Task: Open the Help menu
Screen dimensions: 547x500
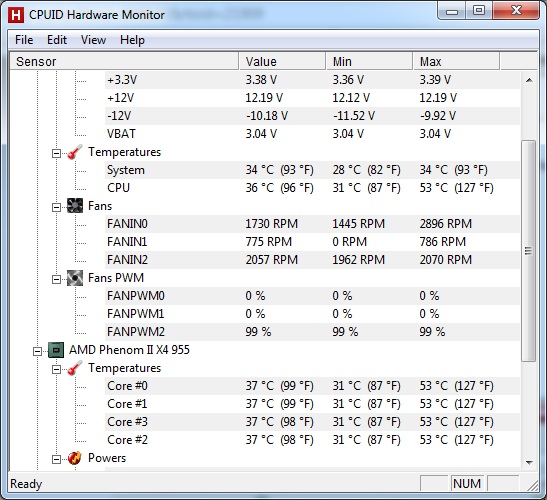Action: point(132,40)
